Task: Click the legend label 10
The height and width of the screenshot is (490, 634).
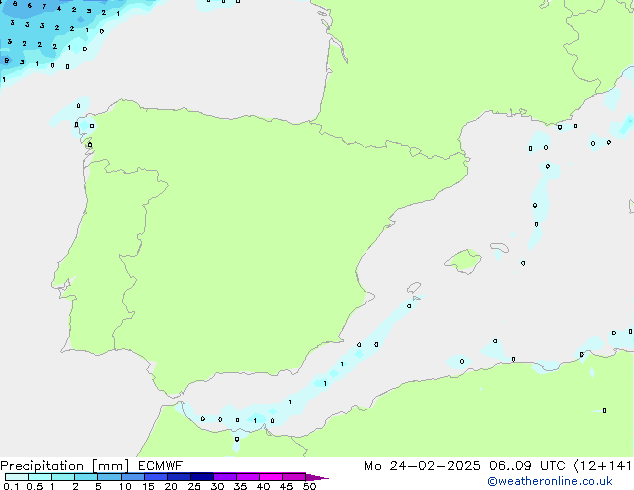Action: point(125,486)
